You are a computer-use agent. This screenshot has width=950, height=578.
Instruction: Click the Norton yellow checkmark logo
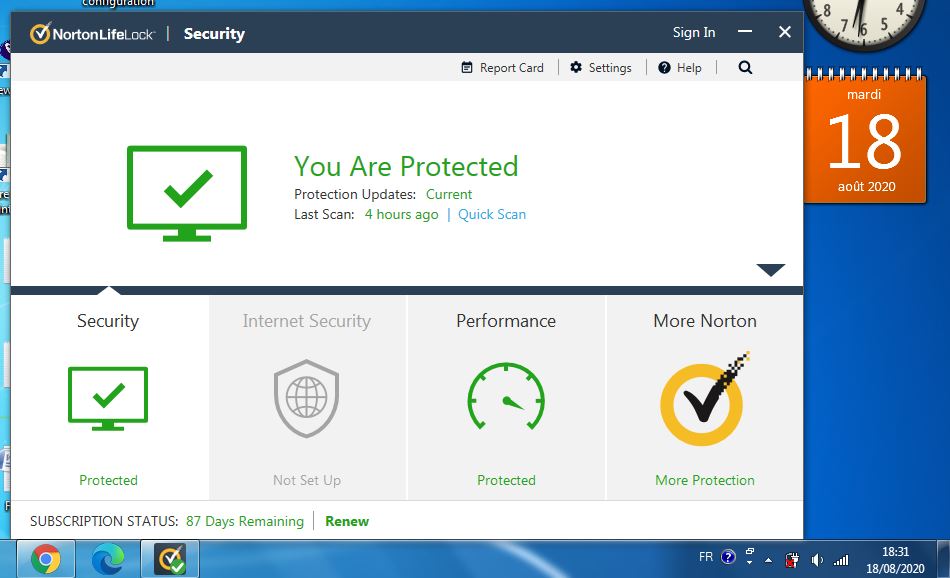coord(705,399)
